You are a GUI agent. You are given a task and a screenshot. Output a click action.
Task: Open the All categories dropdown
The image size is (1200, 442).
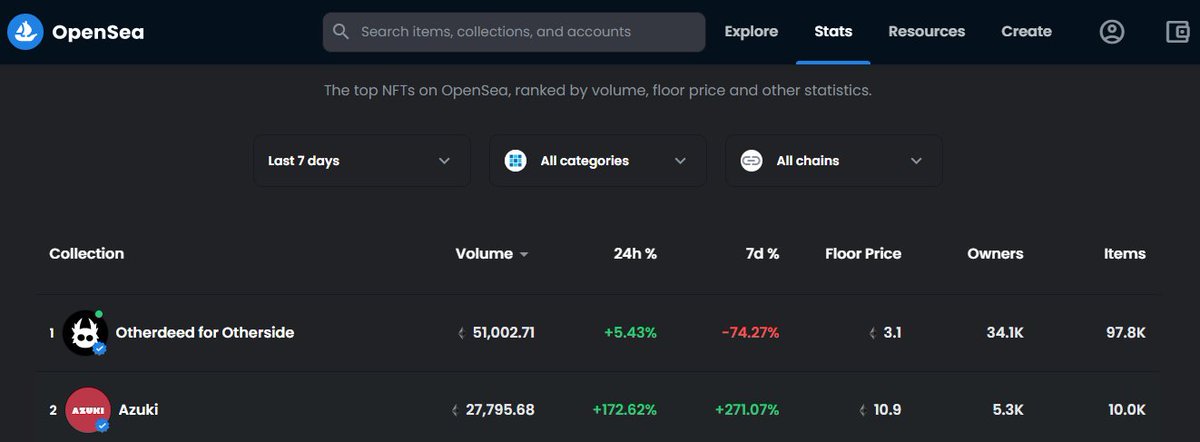pyautogui.click(x=598, y=160)
